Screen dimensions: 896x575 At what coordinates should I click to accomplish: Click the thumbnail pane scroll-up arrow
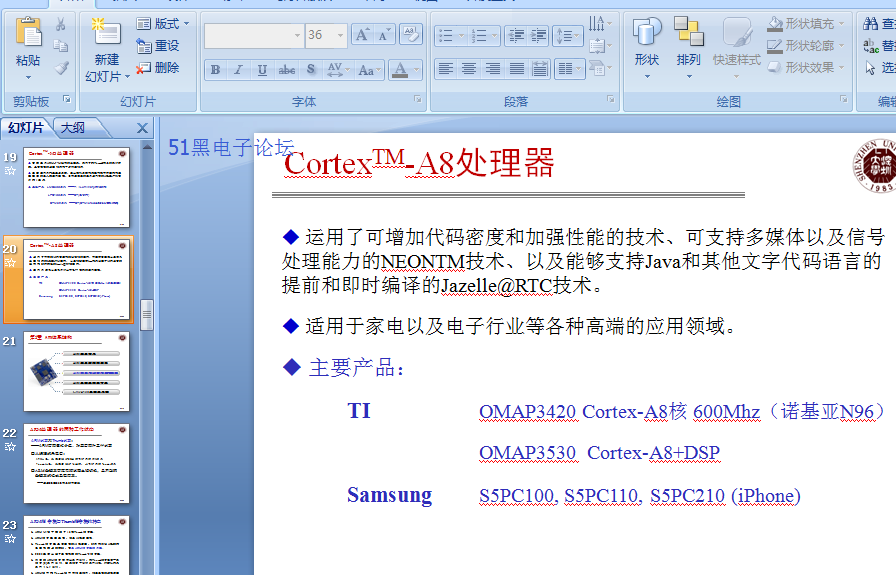pyautogui.click(x=147, y=147)
